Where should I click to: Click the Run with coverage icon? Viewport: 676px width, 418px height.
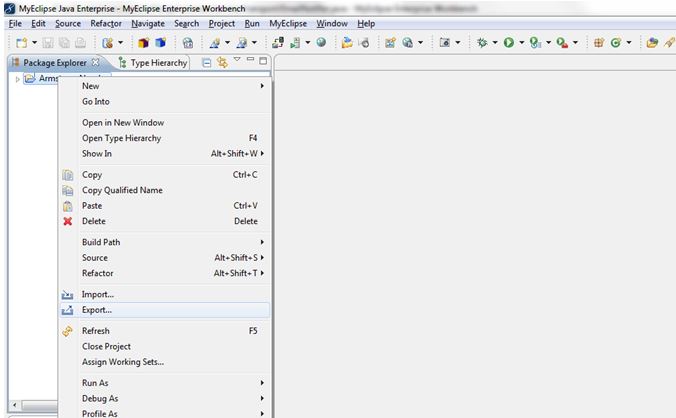[x=535, y=42]
